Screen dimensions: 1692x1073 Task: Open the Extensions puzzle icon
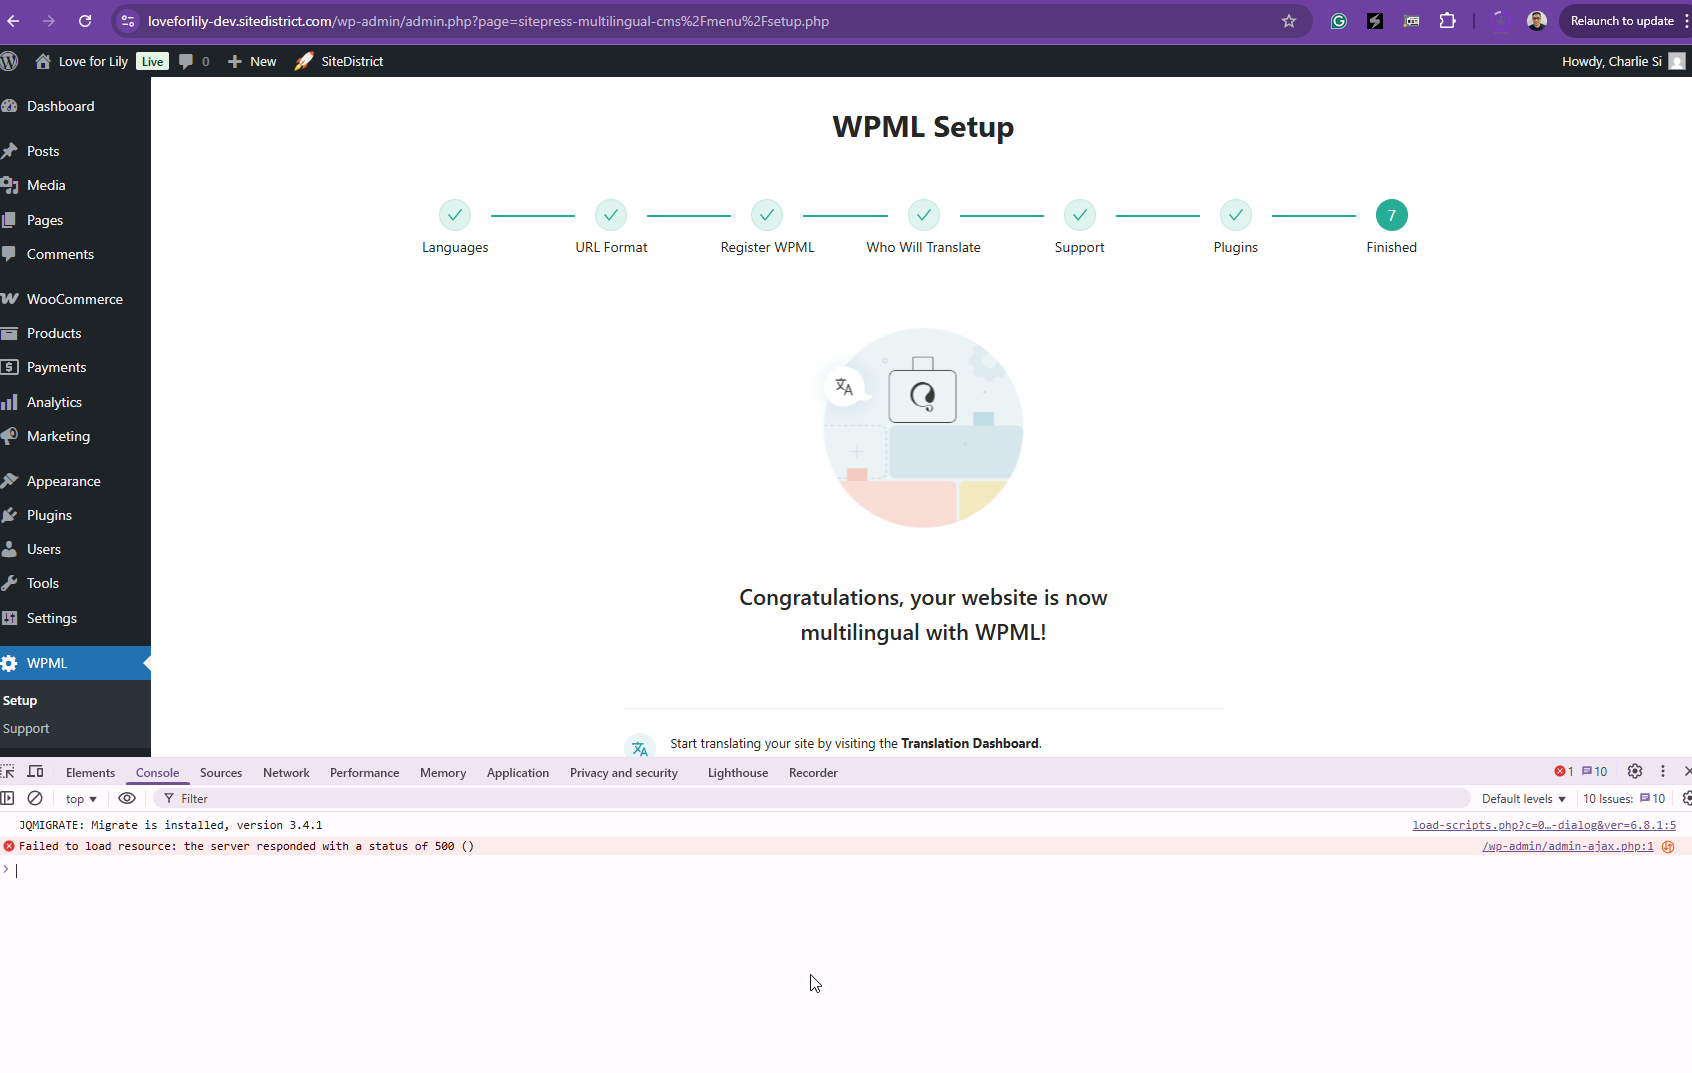click(x=1447, y=21)
